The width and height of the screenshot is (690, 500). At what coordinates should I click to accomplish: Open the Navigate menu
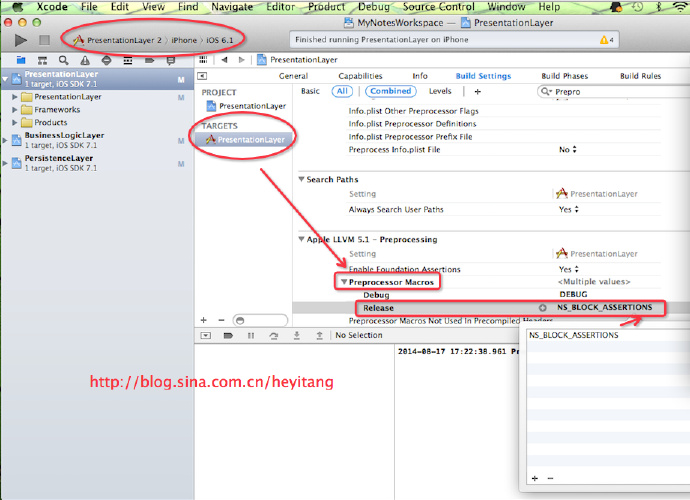(x=232, y=7)
